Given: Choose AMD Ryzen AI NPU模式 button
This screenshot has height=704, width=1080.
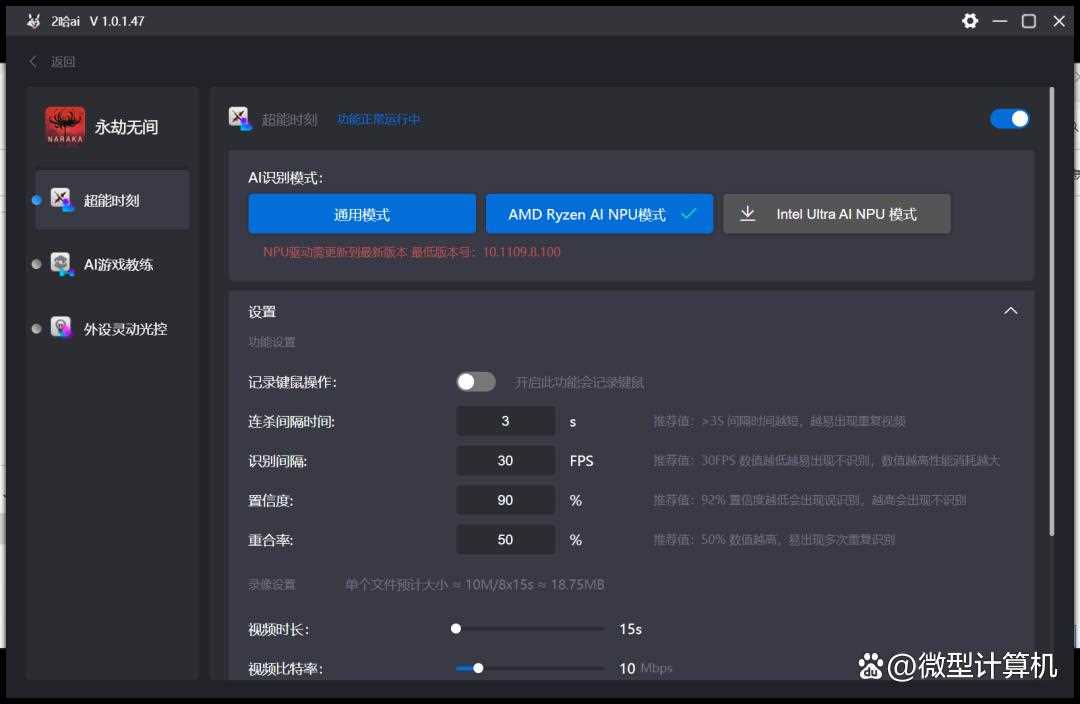Looking at the screenshot, I should coord(599,214).
